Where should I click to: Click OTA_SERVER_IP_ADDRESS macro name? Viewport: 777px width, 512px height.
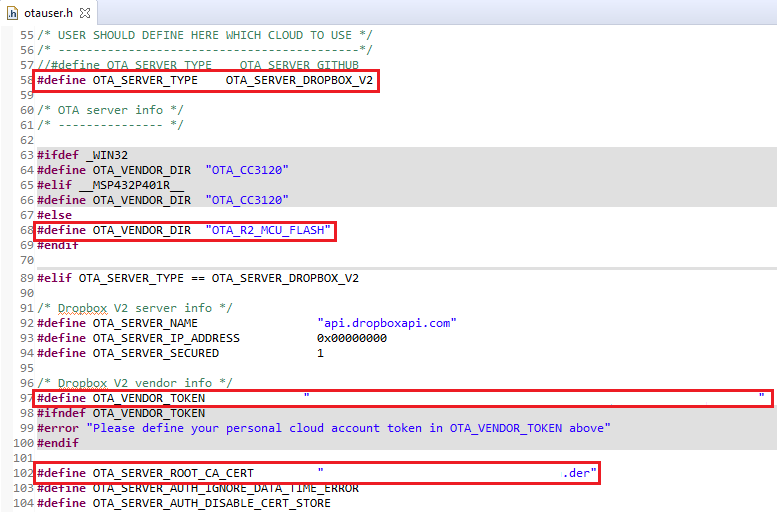[166, 338]
